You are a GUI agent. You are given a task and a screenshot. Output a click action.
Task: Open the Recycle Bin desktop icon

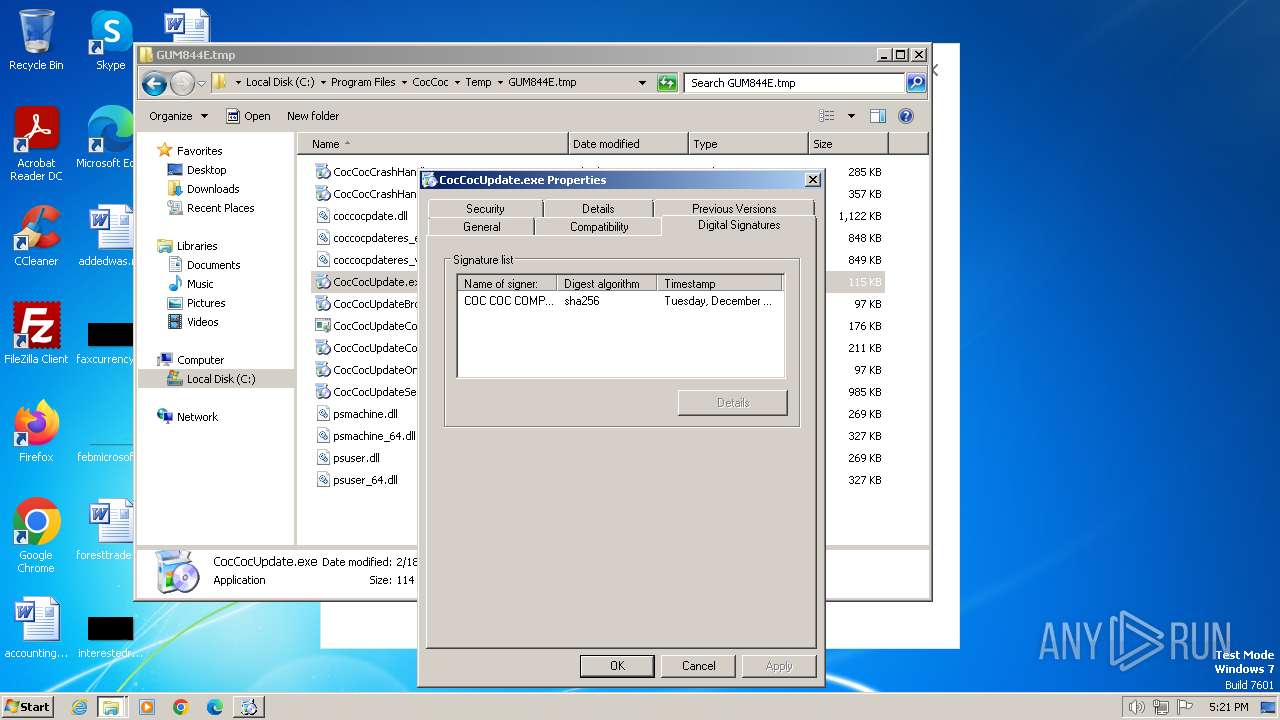pyautogui.click(x=36, y=40)
